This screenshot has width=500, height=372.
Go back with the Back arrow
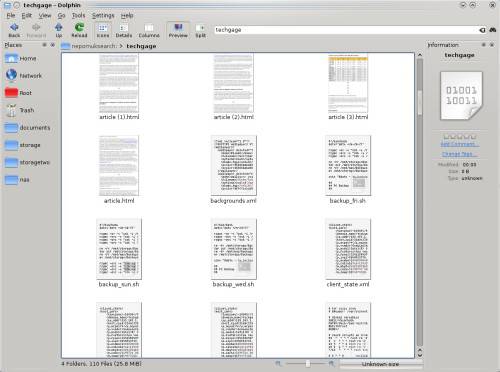pos(14,30)
